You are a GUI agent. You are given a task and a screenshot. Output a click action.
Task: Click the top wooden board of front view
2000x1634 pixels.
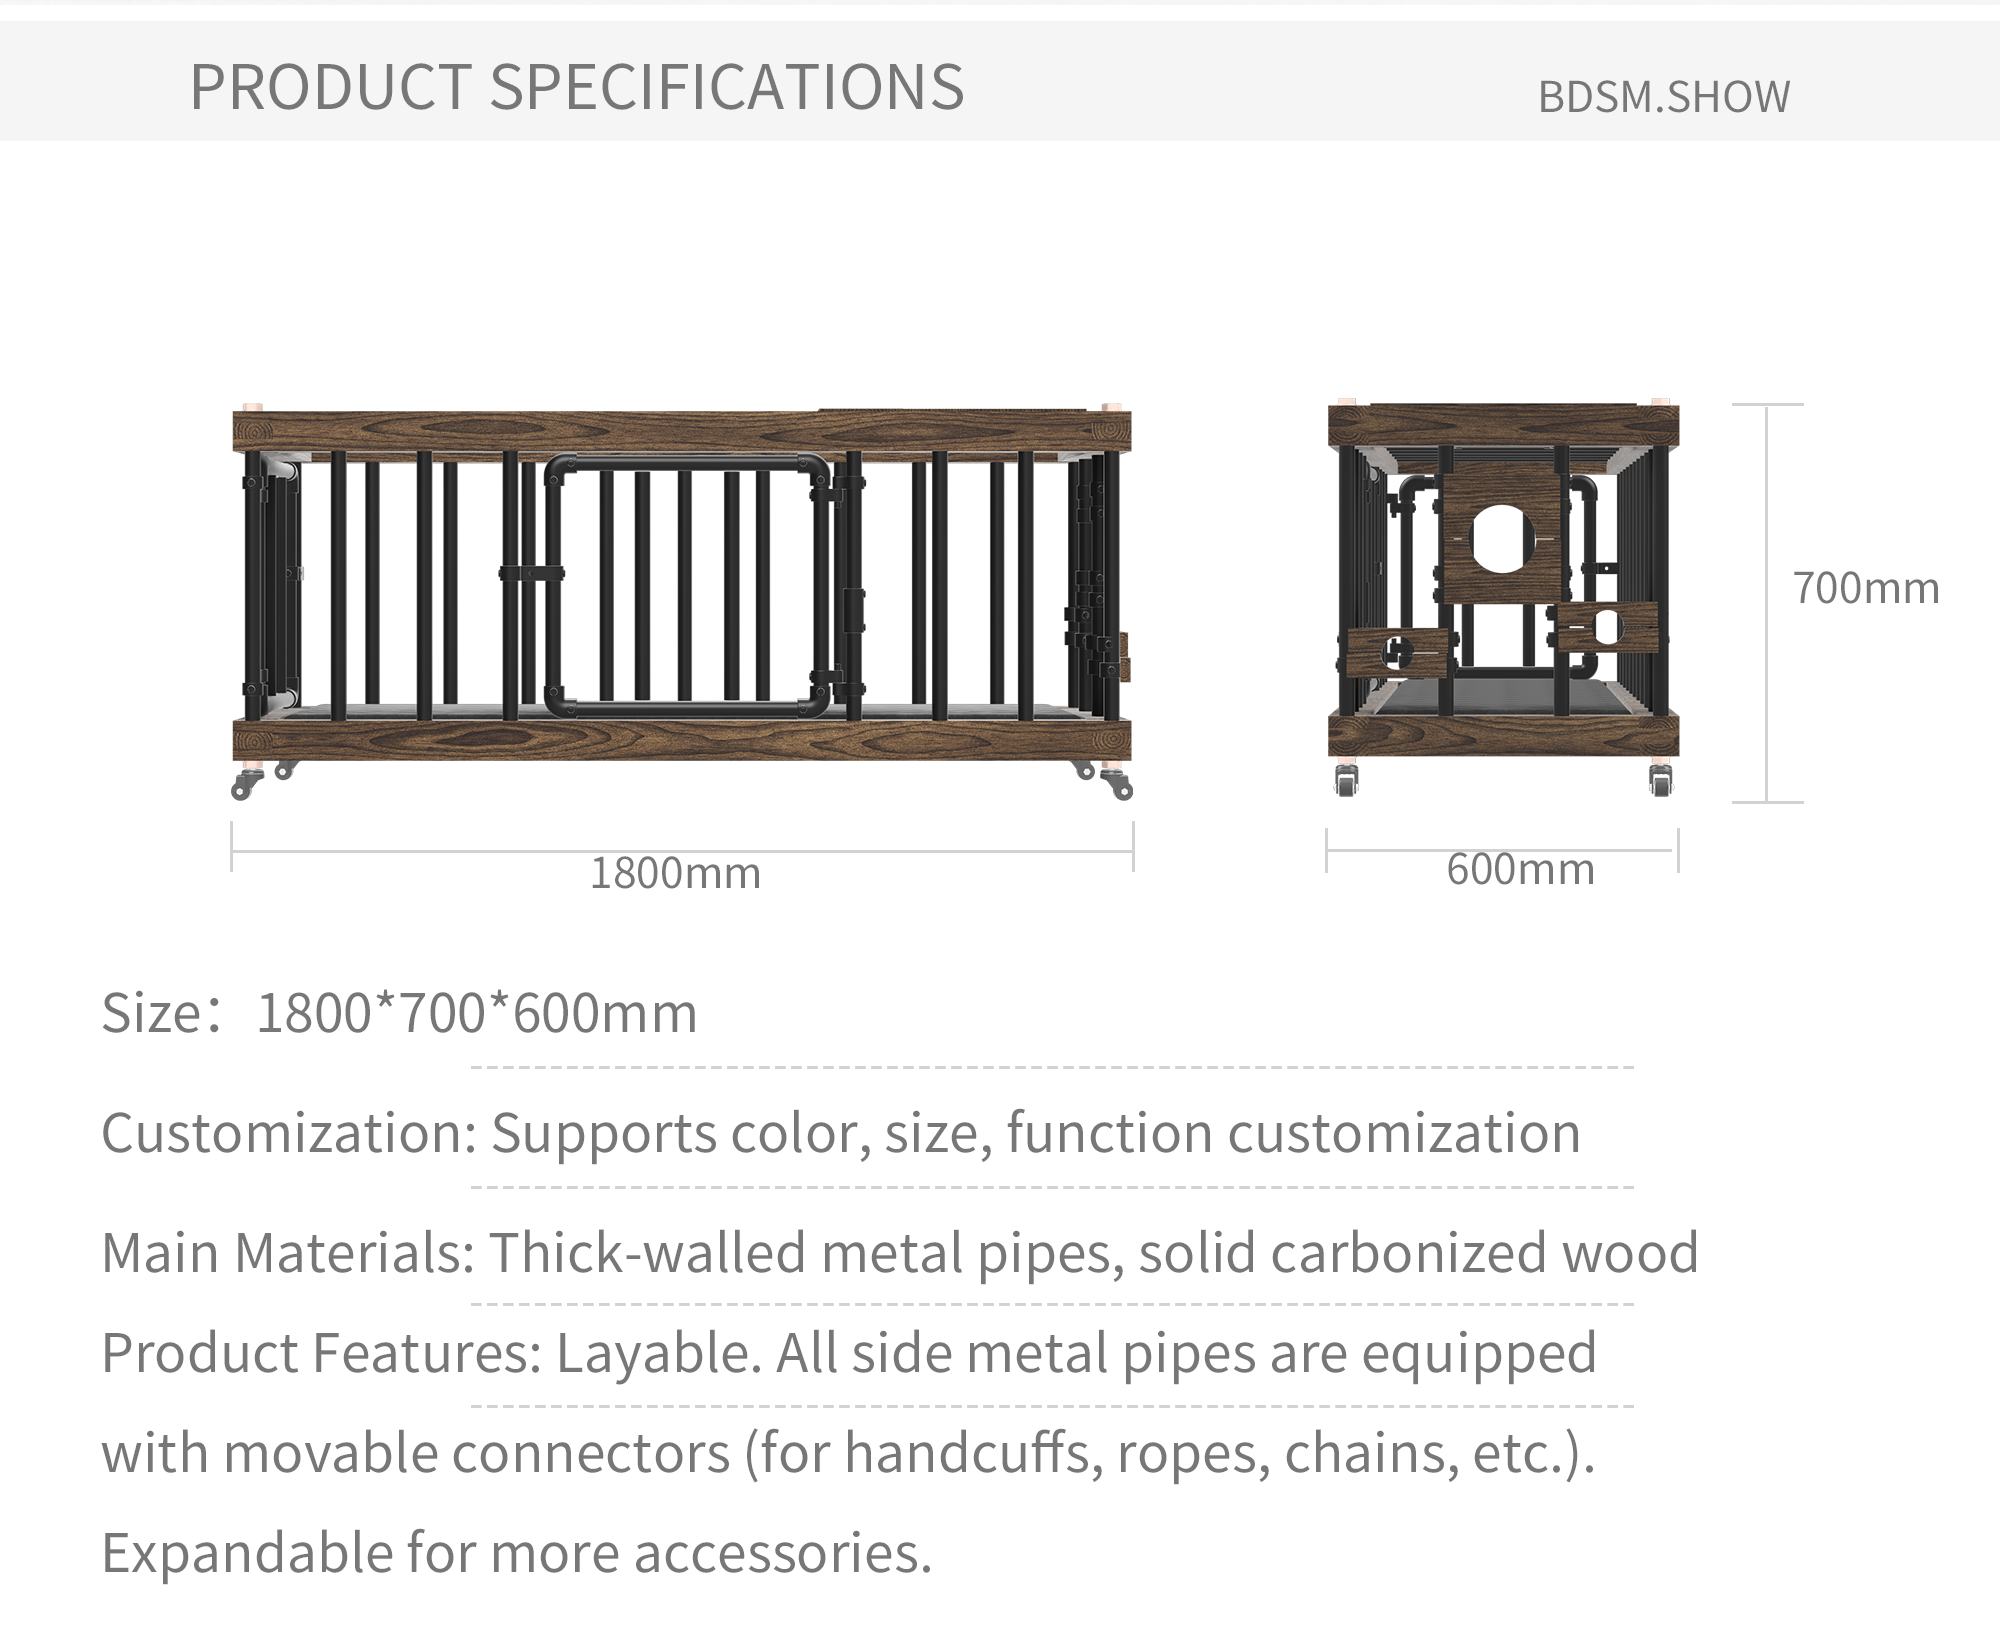tap(681, 431)
